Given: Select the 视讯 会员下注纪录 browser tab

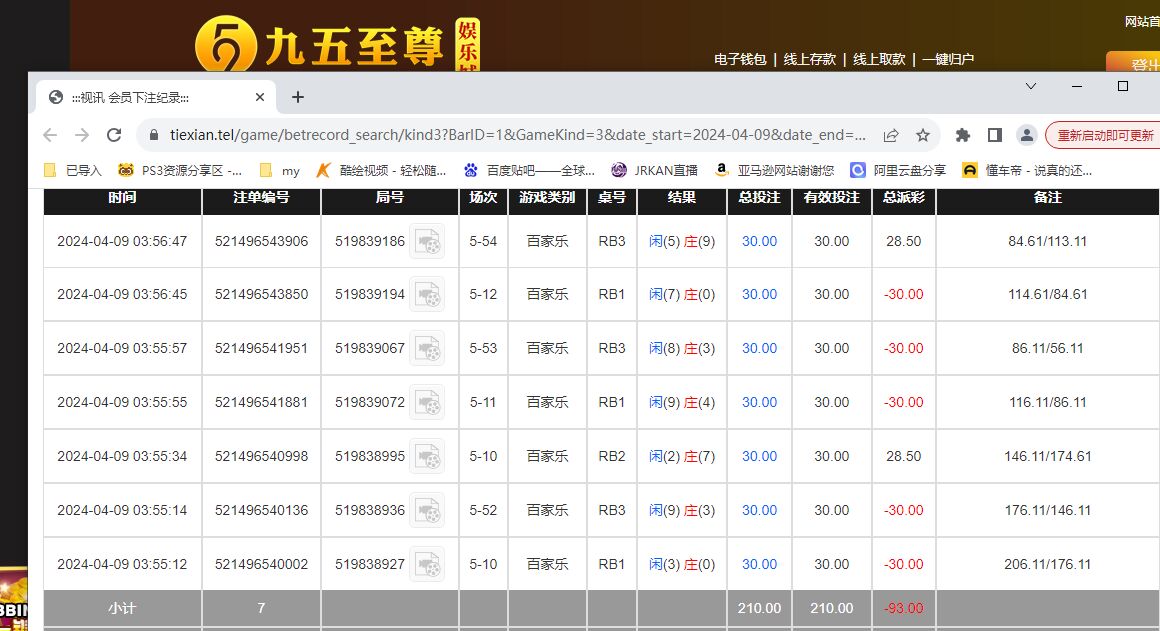Looking at the screenshot, I should tap(155, 97).
